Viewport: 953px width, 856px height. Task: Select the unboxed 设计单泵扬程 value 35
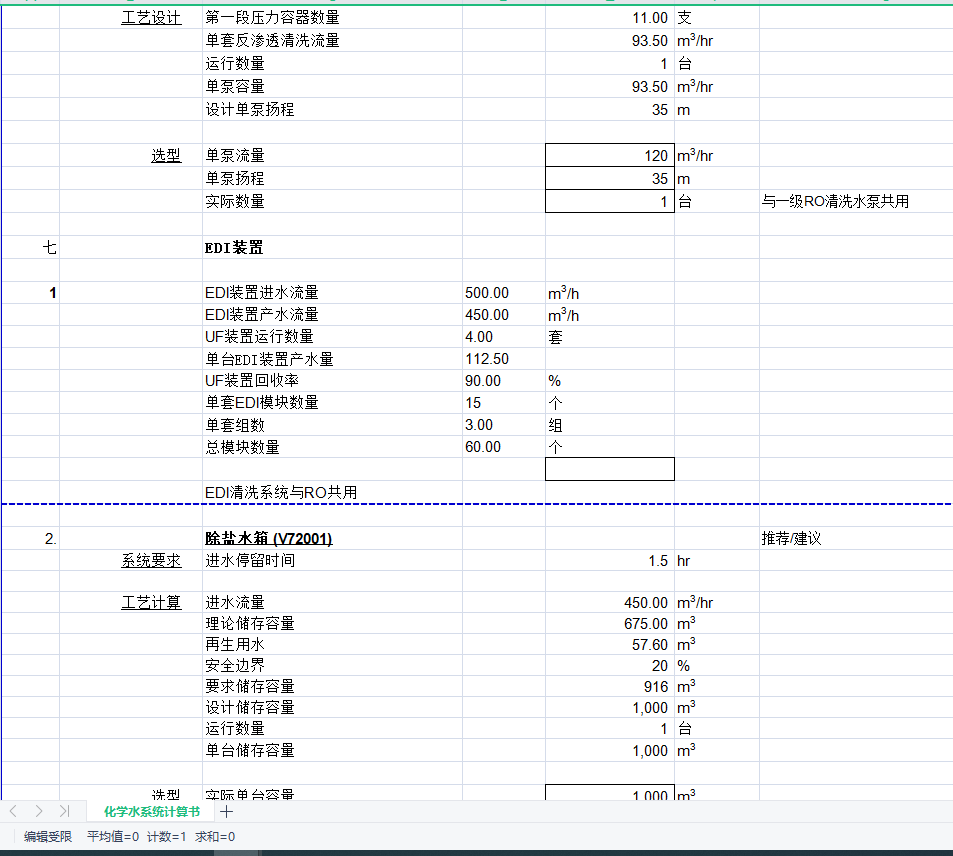(610, 109)
